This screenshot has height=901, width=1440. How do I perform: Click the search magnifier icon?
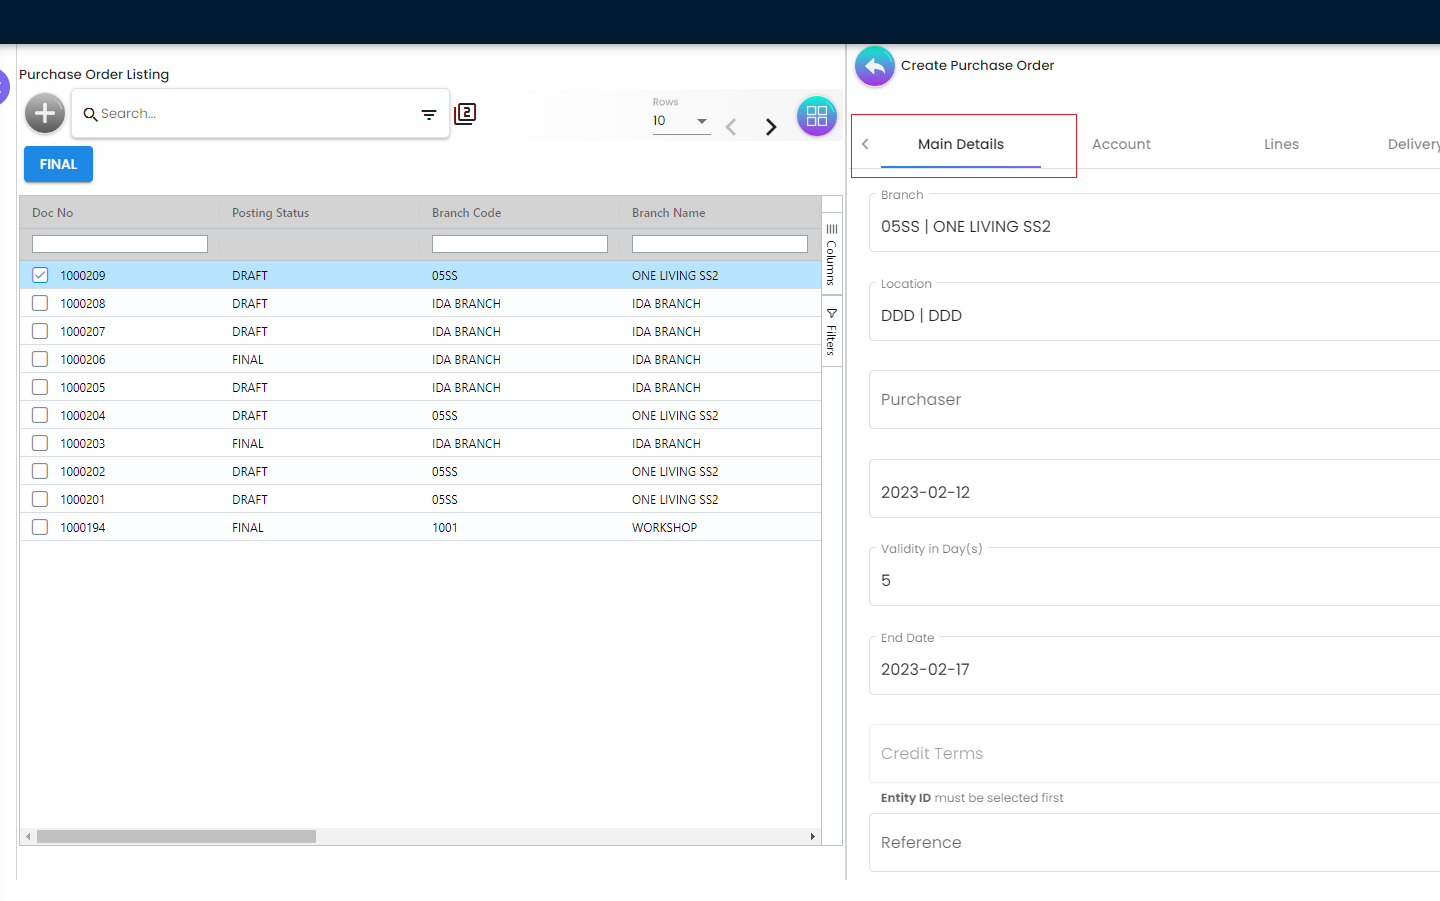pyautogui.click(x=90, y=115)
